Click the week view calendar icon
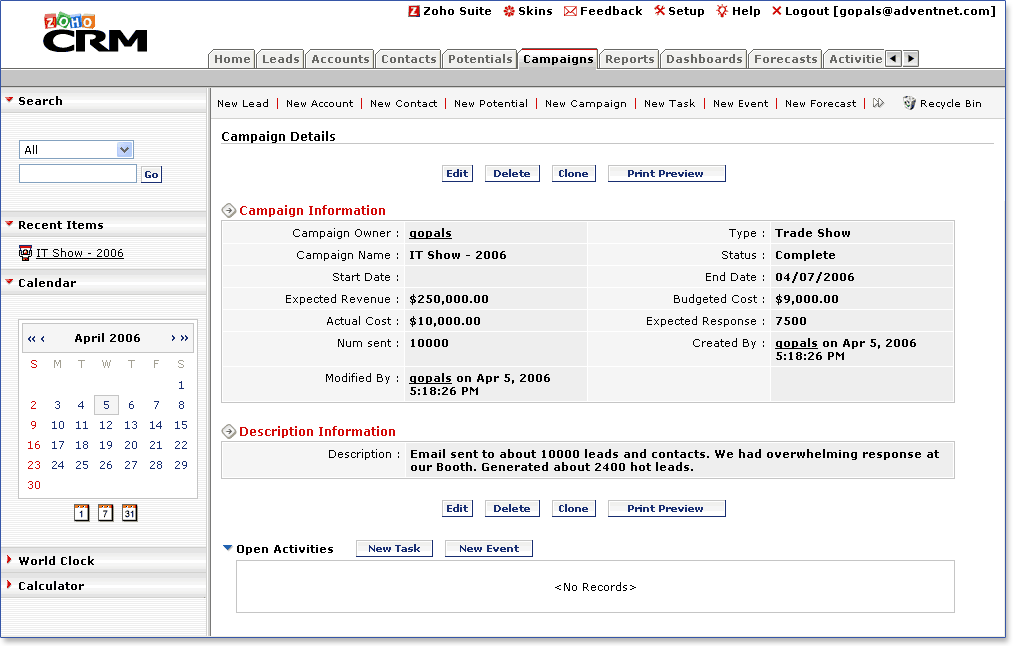This screenshot has height=646, width=1014. 105,513
